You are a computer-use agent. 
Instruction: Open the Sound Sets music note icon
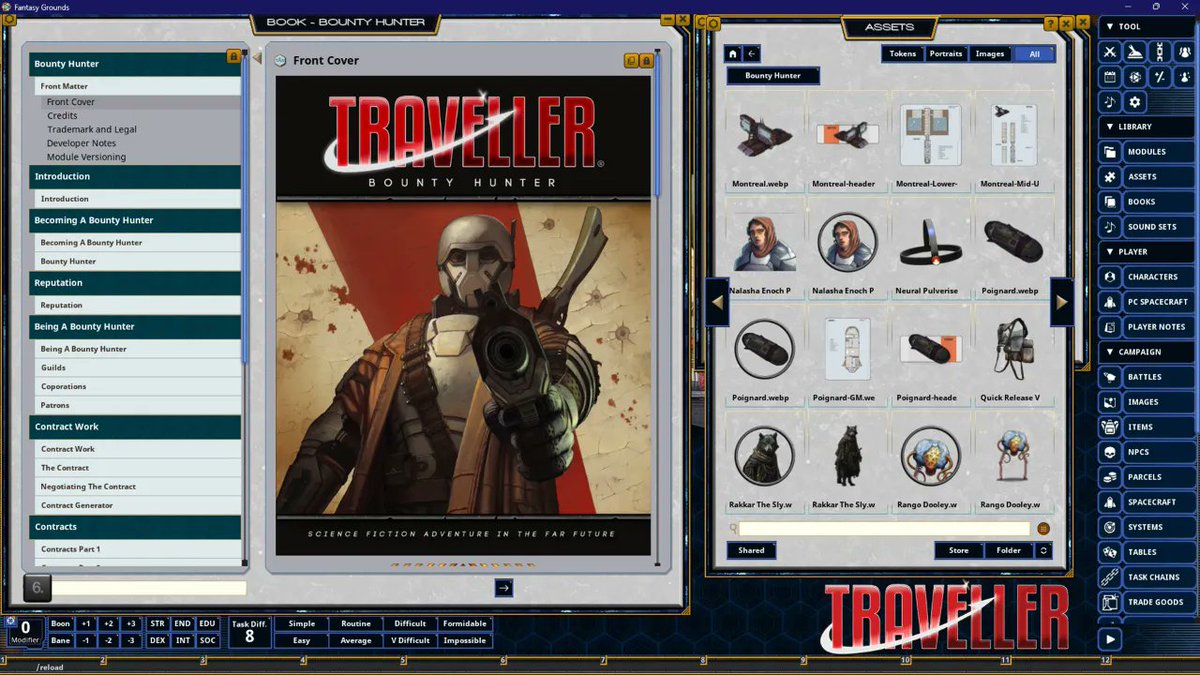[x=1109, y=227]
